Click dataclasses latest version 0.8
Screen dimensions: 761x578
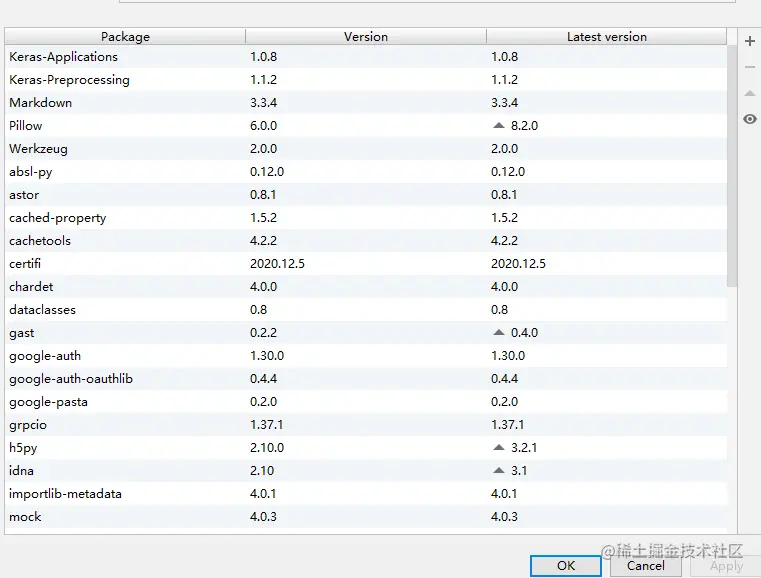pos(499,310)
